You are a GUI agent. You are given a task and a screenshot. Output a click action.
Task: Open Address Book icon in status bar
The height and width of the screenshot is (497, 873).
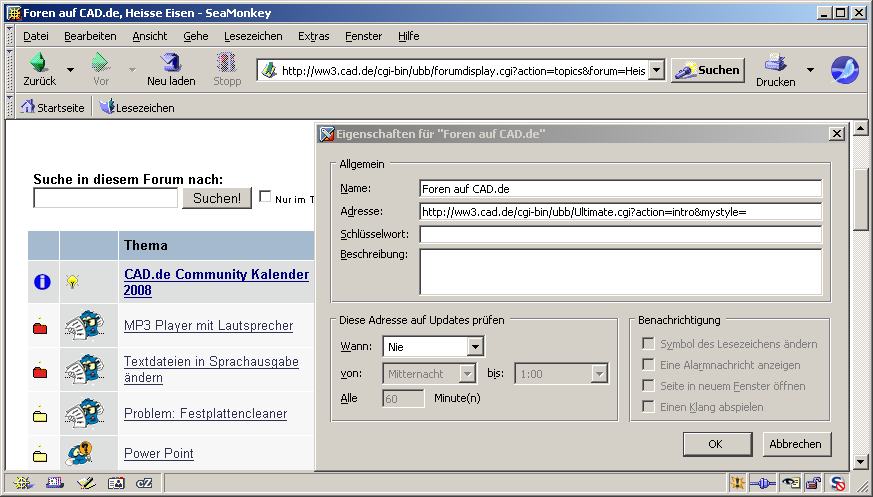tap(116, 483)
